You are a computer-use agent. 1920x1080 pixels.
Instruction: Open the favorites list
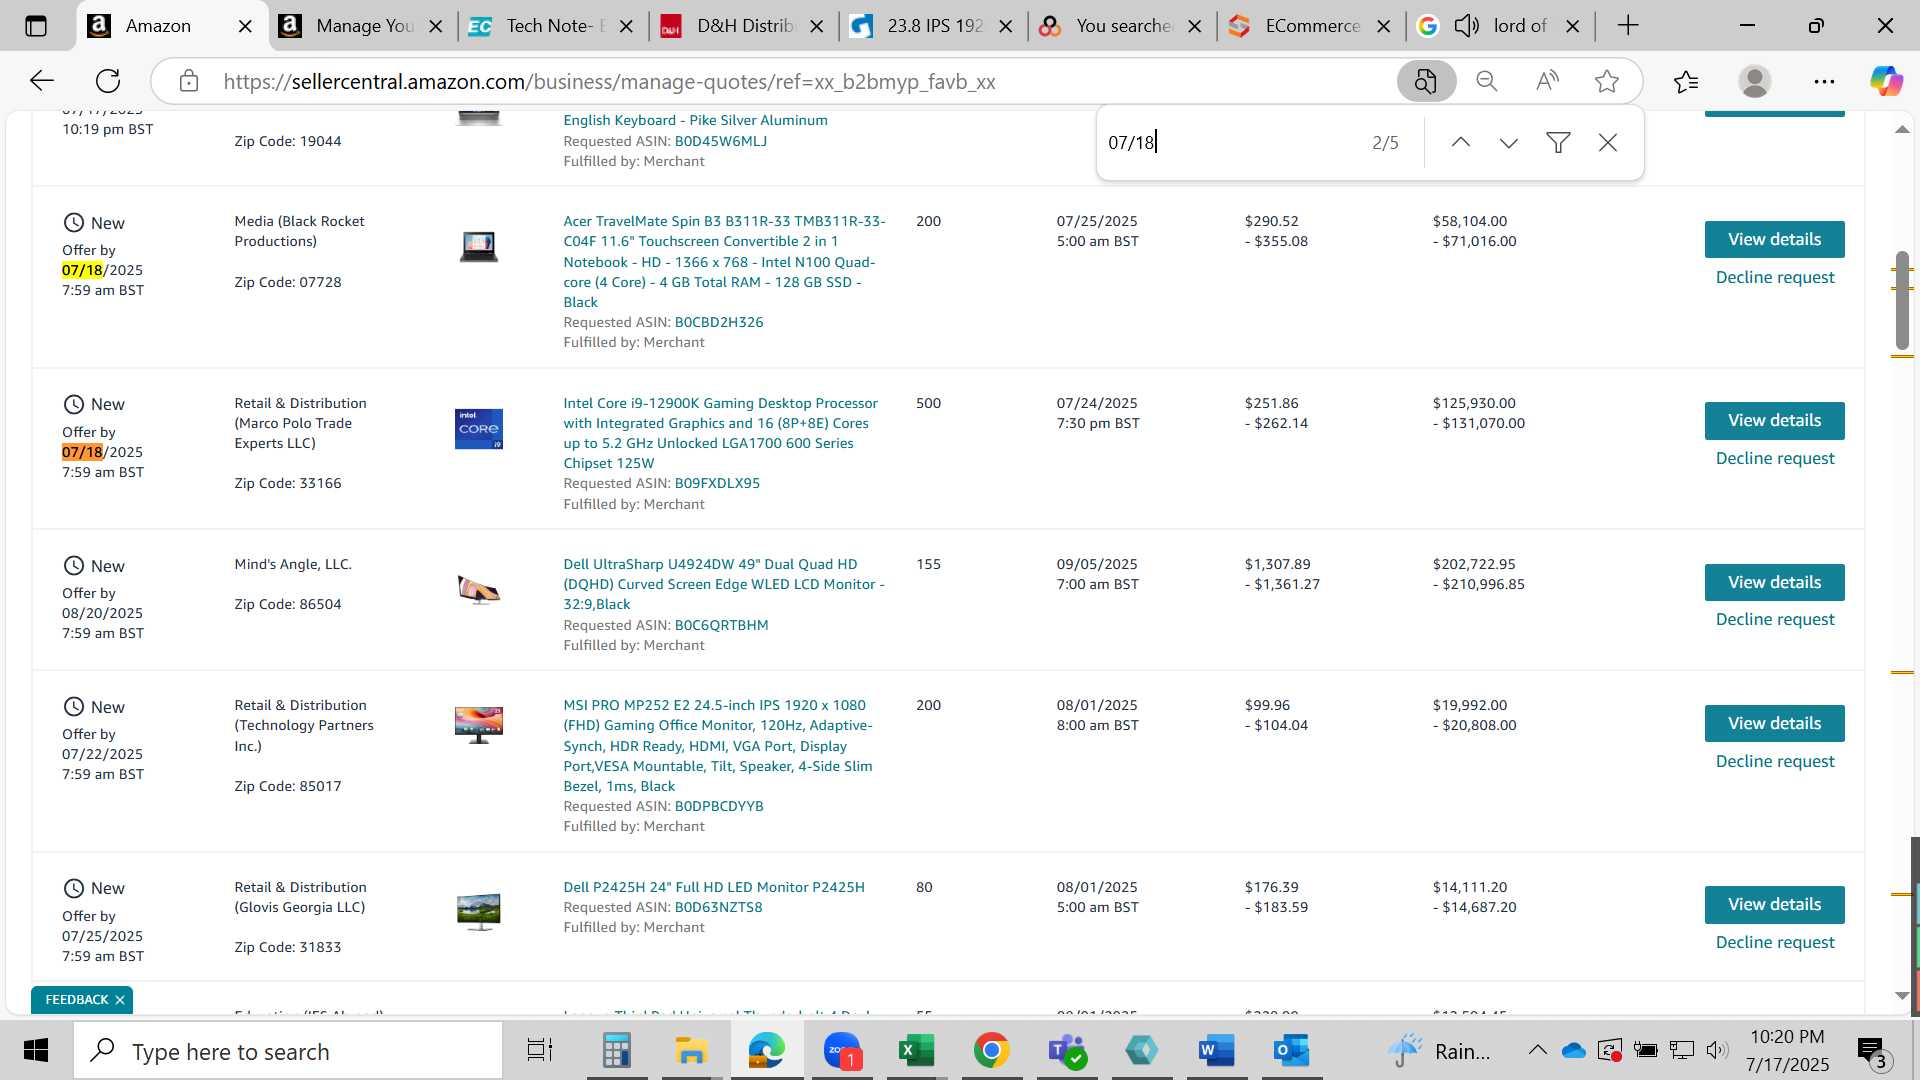[x=1686, y=81]
